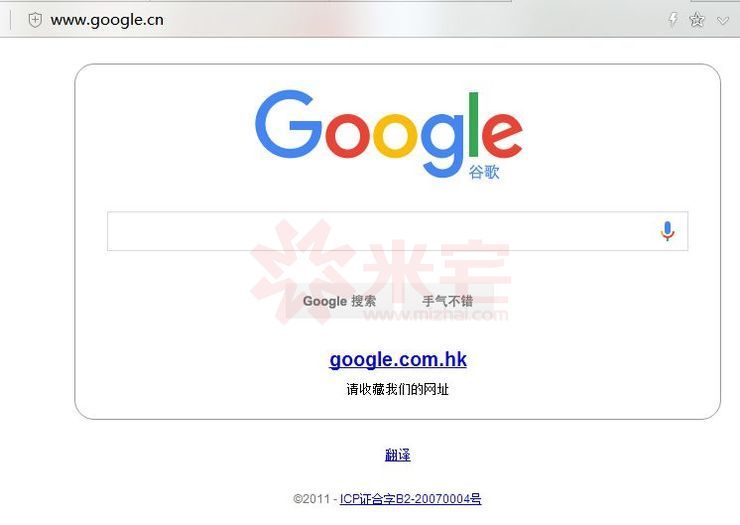
Task: Select the www.google.cn address text
Action: click(107, 20)
